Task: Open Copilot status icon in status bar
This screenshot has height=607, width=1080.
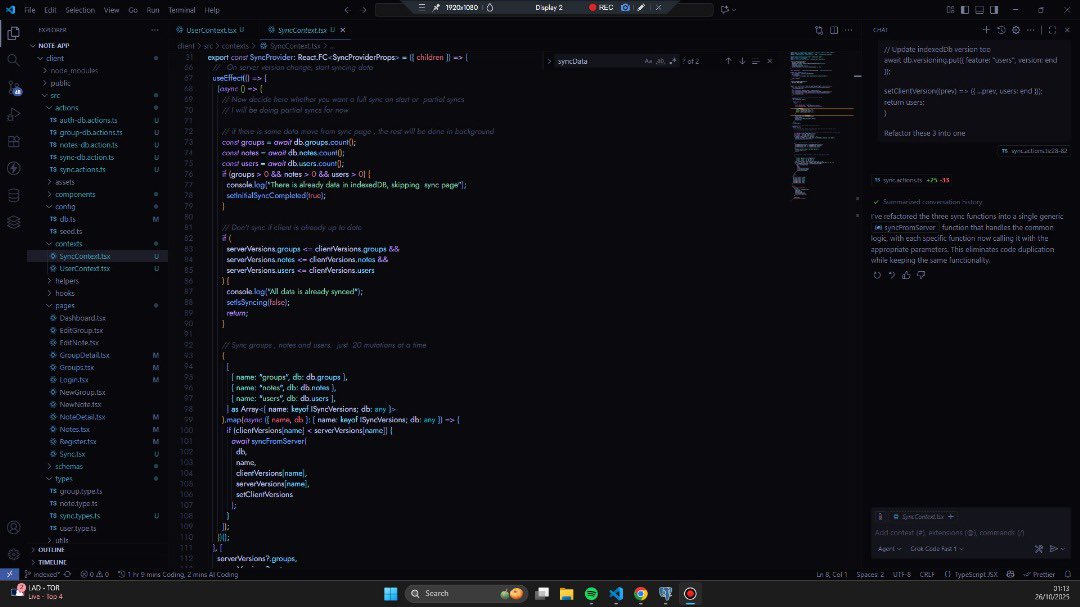Action: pos(1010,575)
